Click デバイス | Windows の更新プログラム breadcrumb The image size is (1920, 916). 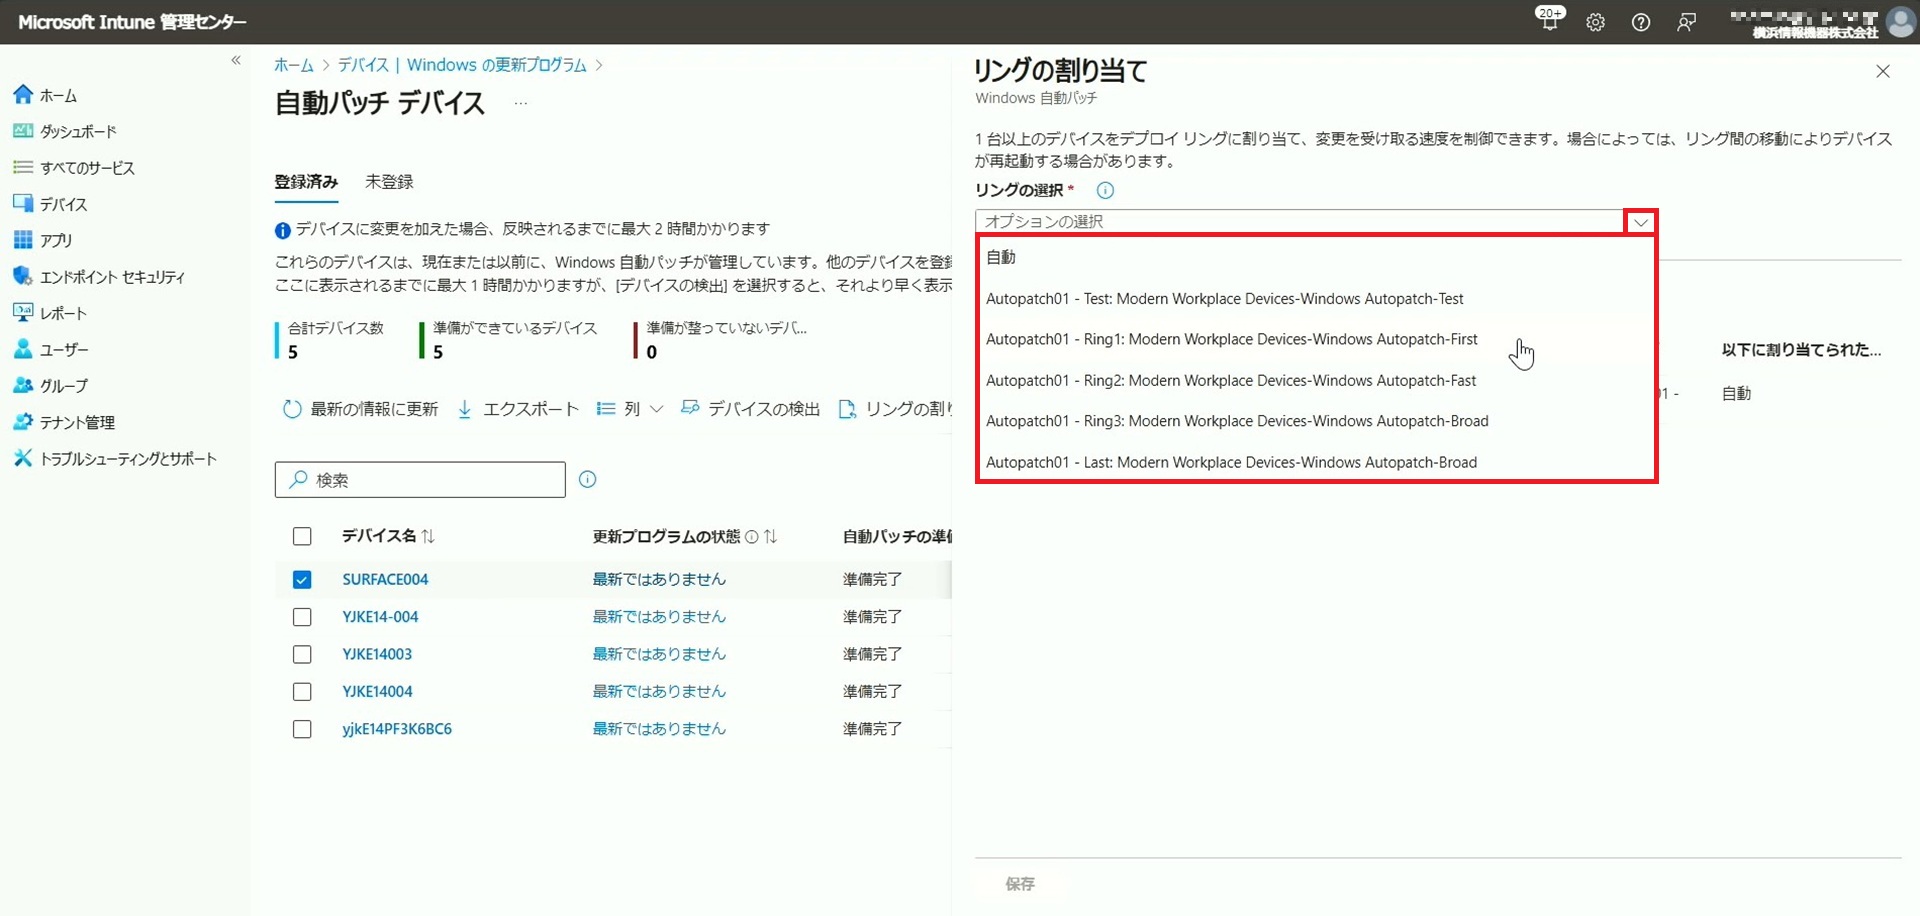[x=462, y=65]
